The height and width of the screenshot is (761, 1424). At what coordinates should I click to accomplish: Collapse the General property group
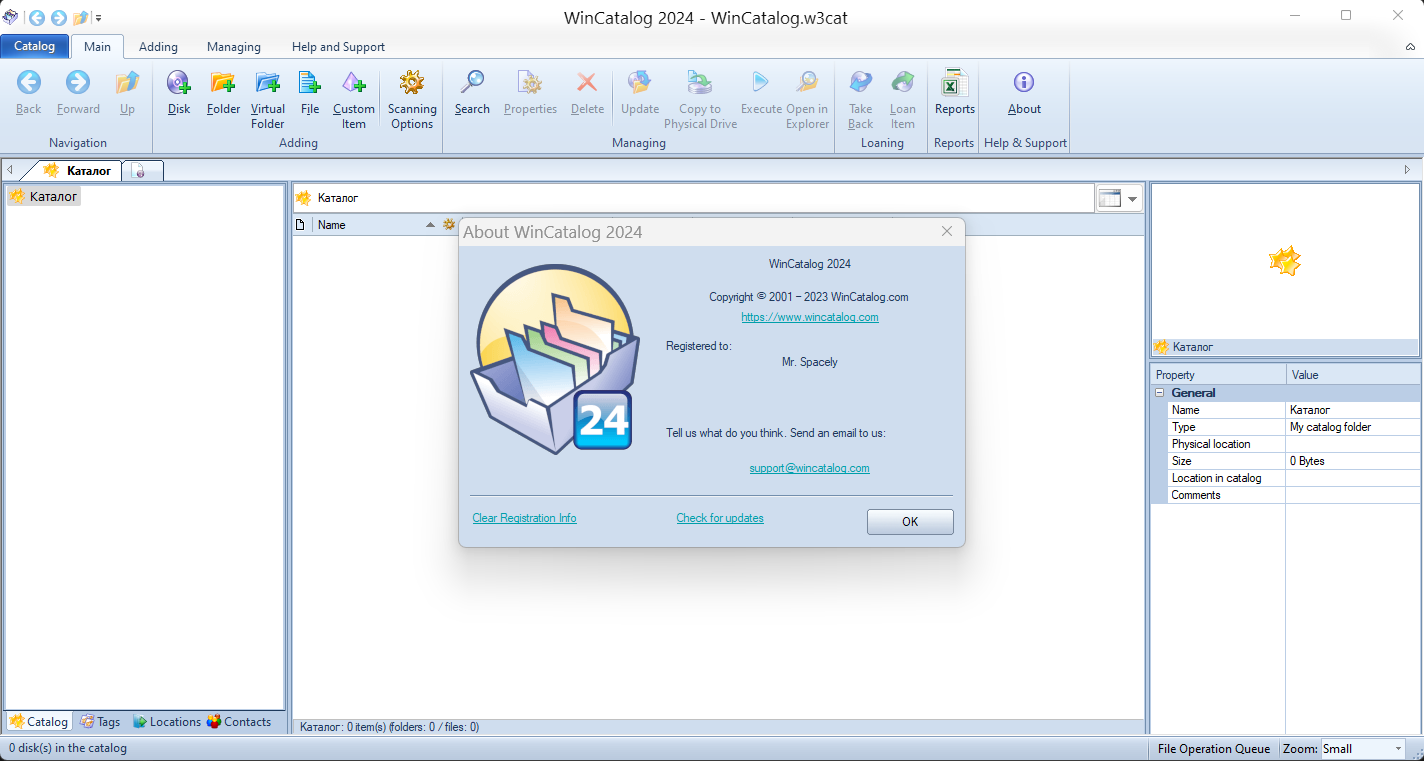[1160, 393]
